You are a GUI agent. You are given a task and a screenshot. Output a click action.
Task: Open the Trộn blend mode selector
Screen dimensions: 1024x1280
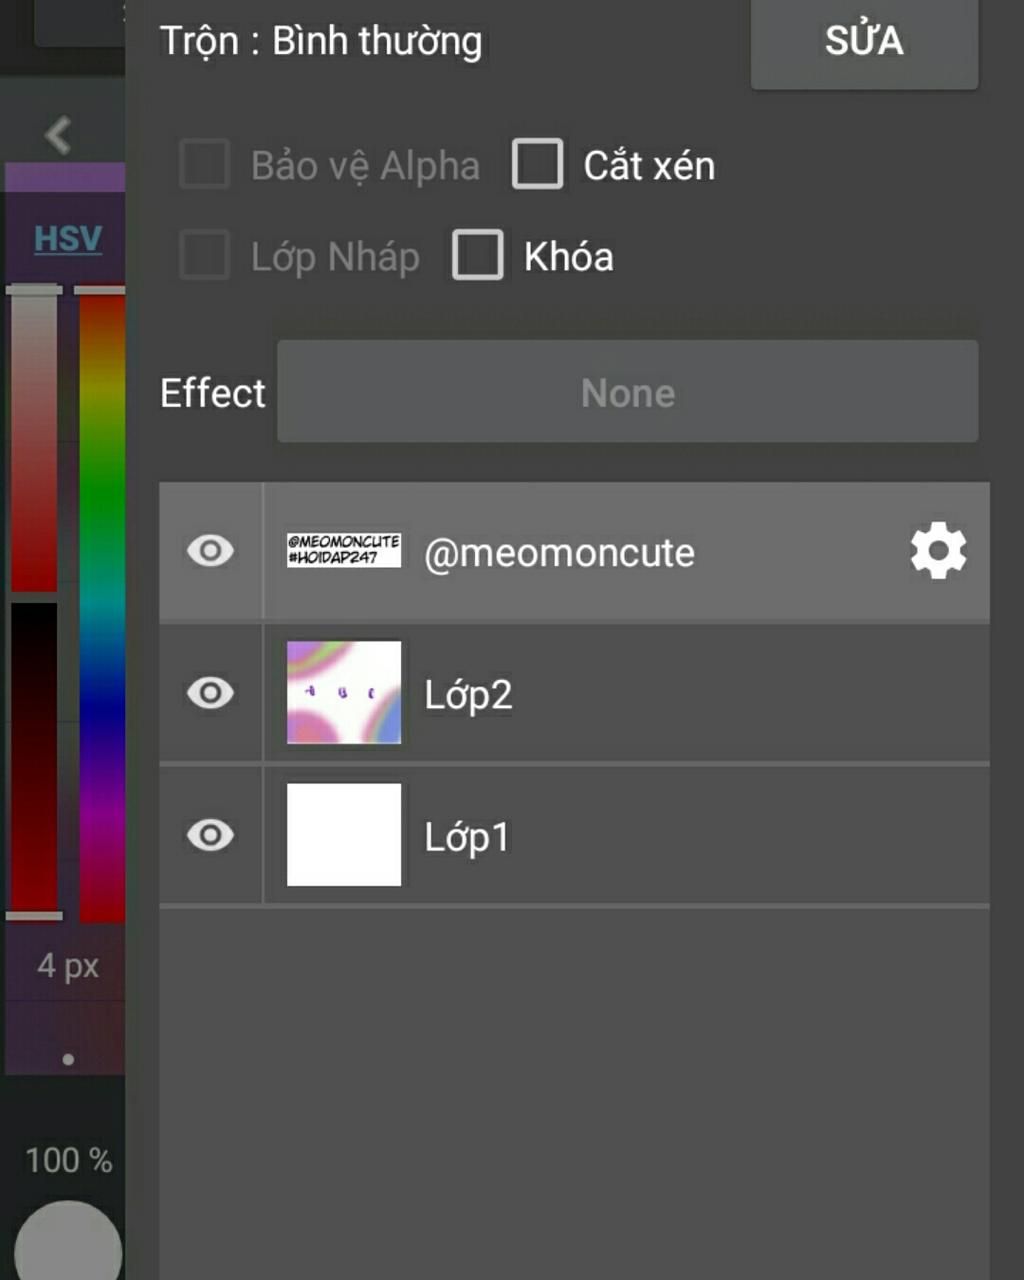(321, 41)
